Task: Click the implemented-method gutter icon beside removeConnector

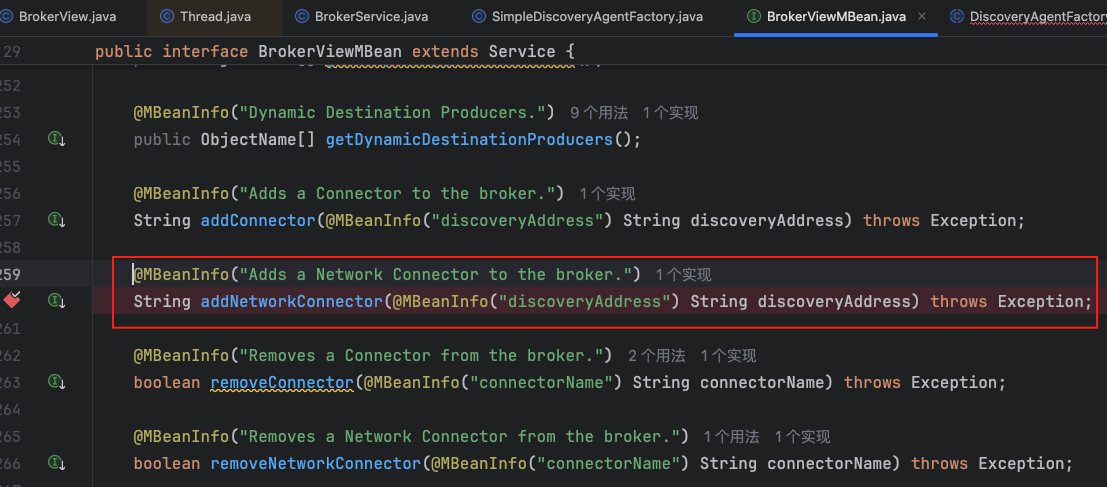Action: [57, 382]
